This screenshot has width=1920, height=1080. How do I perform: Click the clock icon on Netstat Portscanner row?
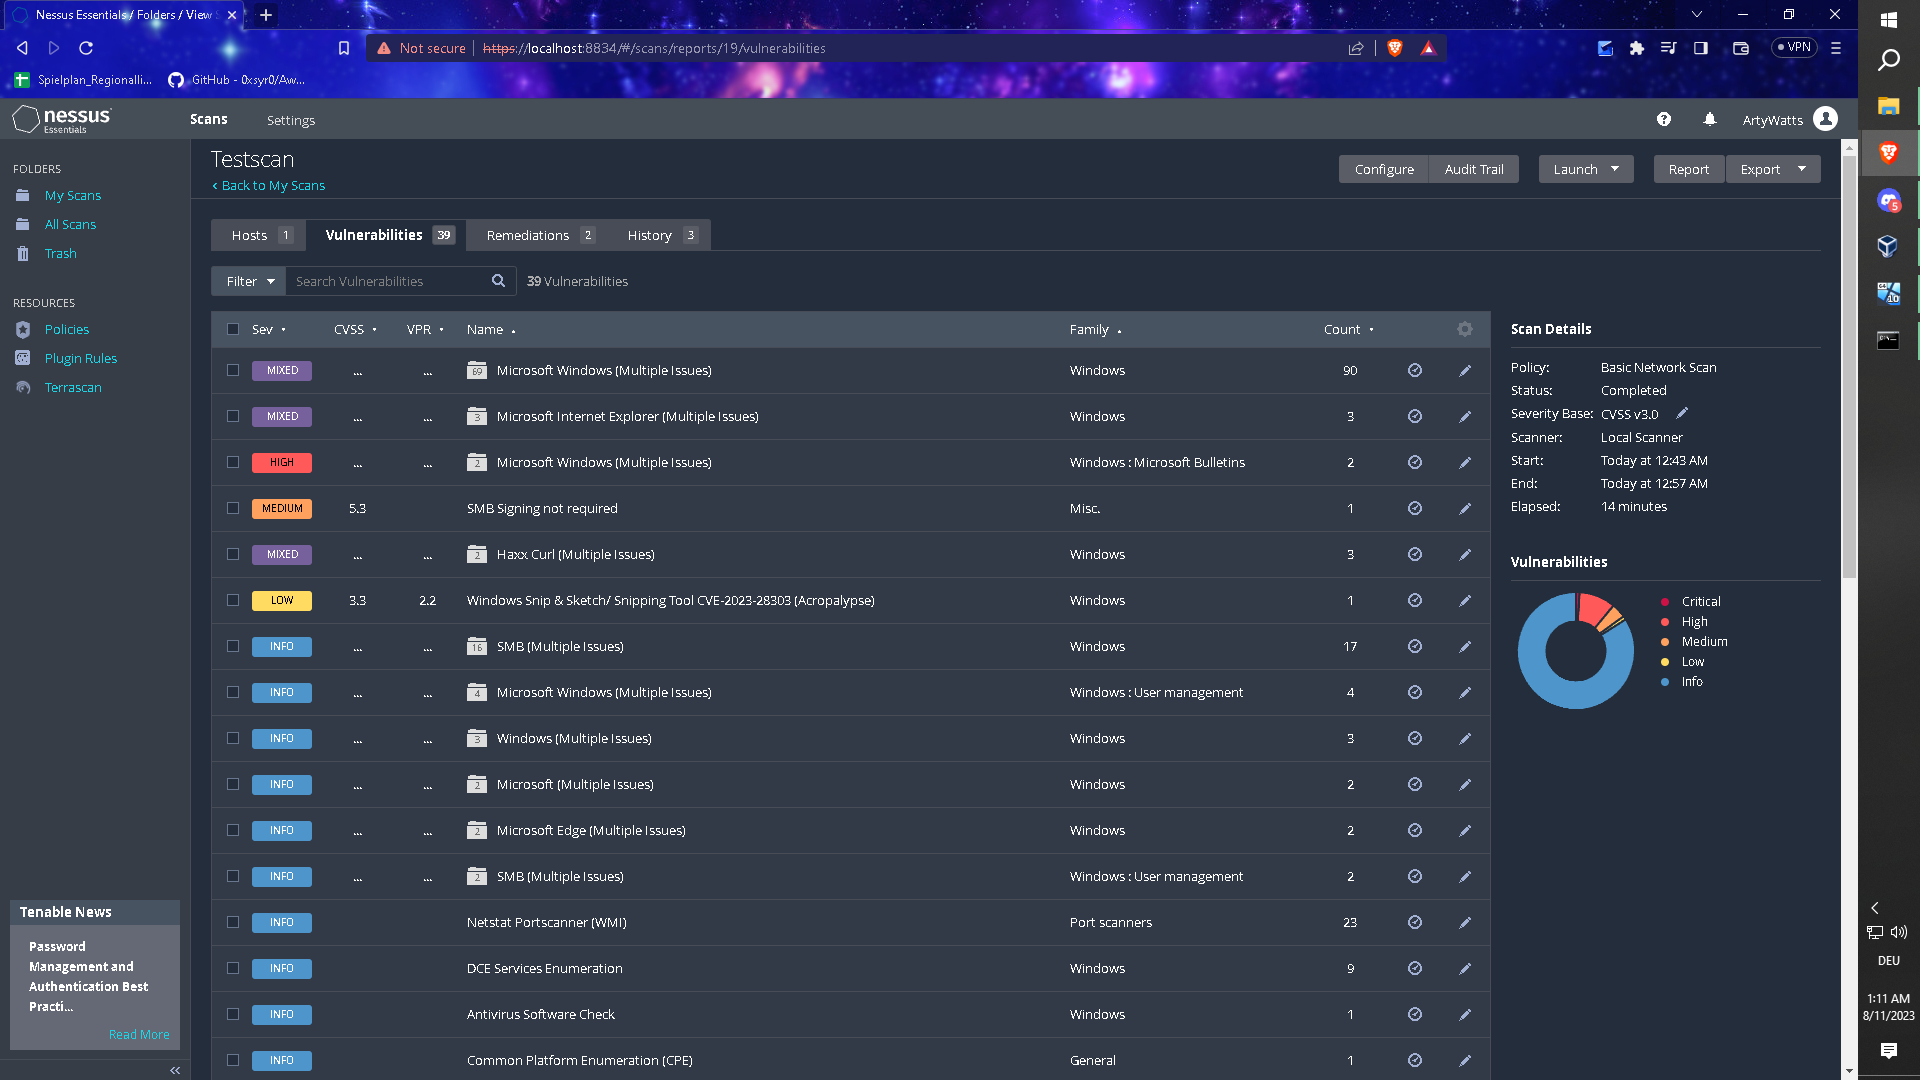[1414, 922]
